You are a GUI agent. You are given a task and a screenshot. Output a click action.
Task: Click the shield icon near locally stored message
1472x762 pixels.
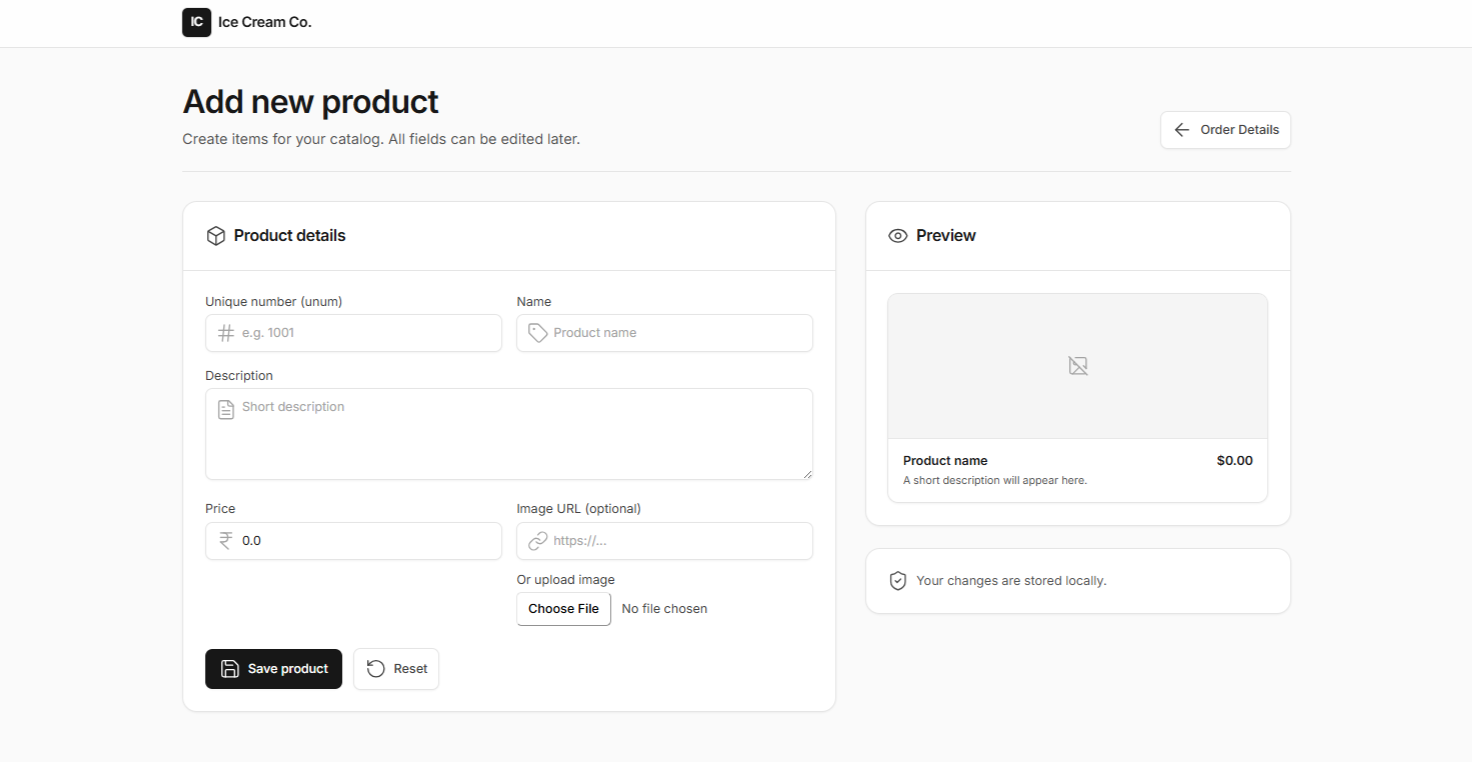pos(897,580)
